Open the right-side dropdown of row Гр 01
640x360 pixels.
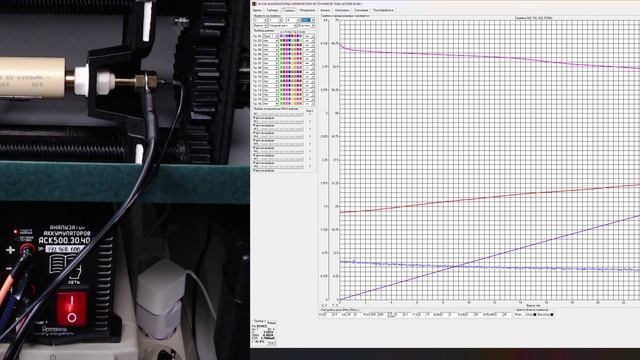(x=309, y=36)
